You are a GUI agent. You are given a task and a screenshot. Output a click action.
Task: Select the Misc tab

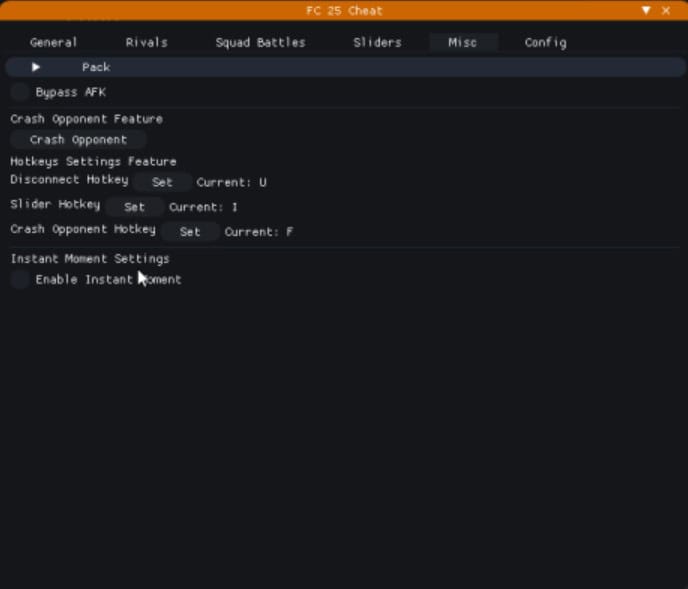[462, 43]
